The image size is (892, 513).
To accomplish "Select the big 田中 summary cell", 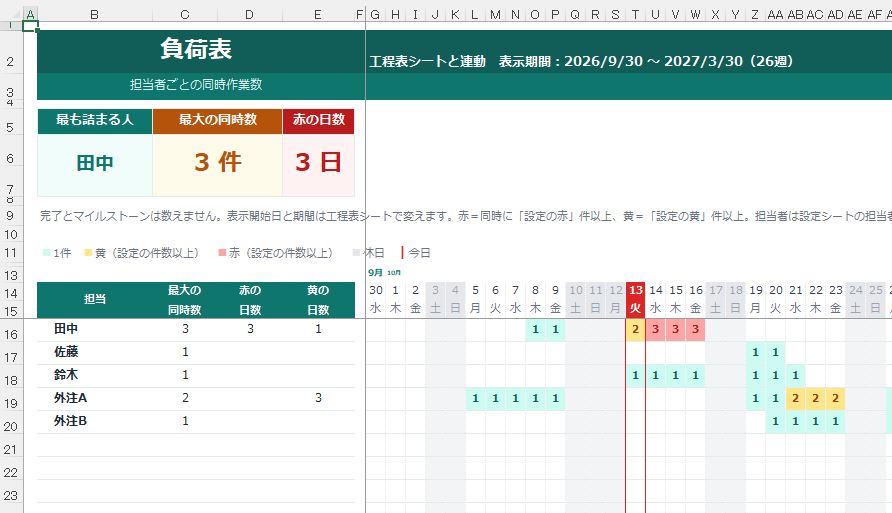I will click(94, 164).
